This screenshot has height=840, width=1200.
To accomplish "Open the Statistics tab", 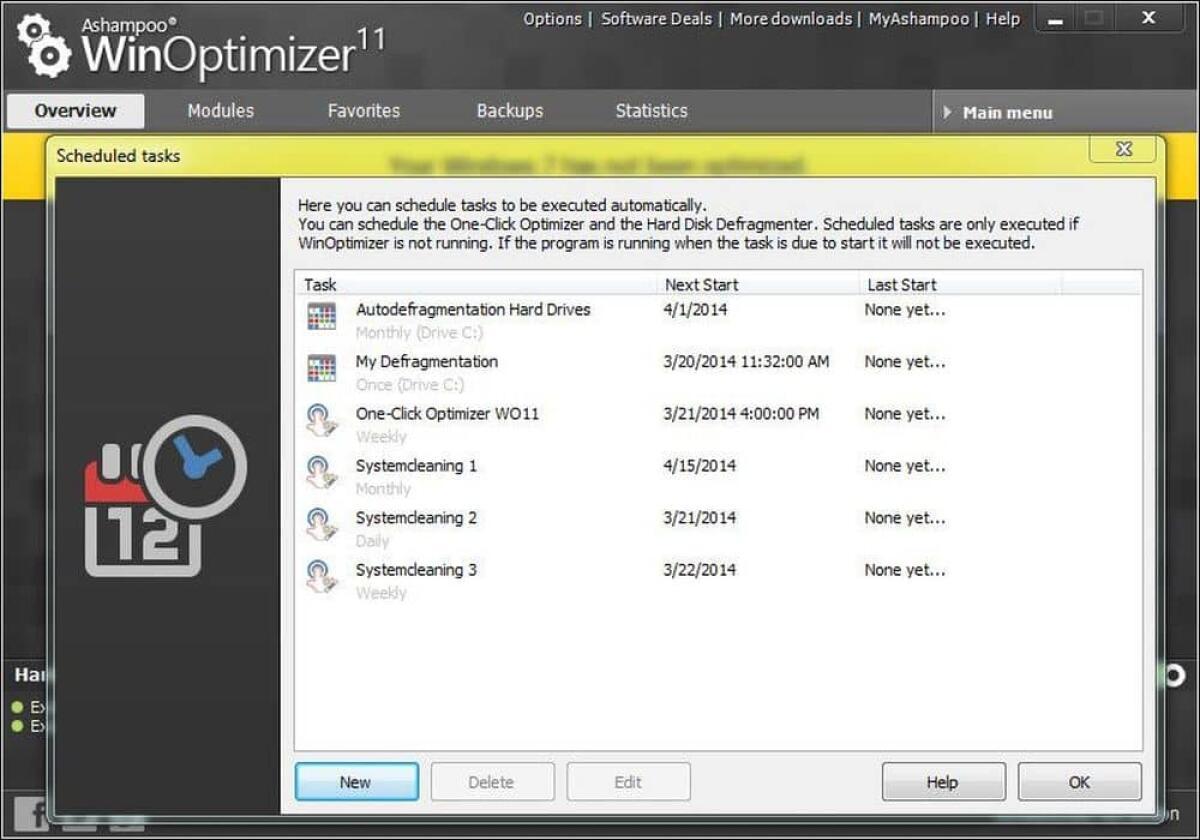I will (650, 111).
